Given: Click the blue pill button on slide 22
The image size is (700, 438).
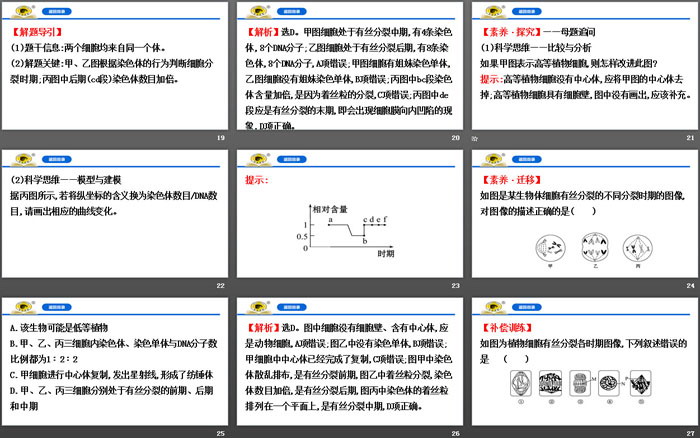Looking at the screenshot, I should tap(57, 159).
